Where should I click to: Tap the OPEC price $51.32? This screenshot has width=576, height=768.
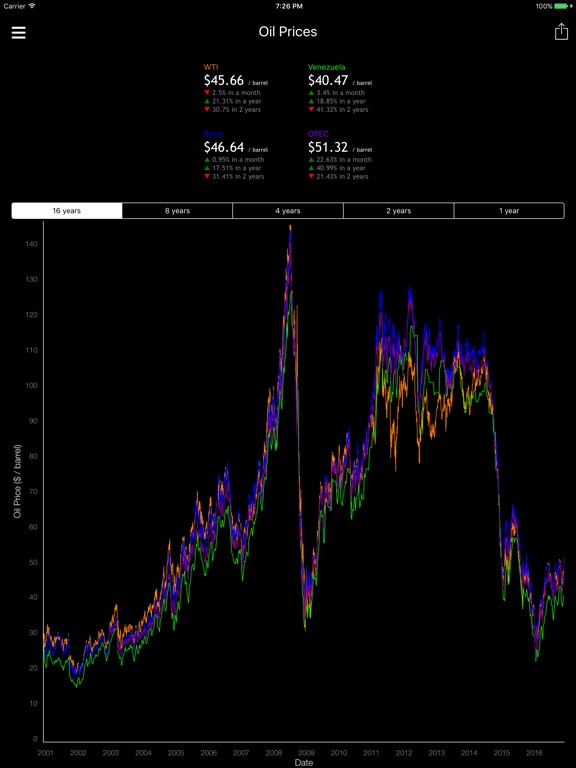click(328, 147)
